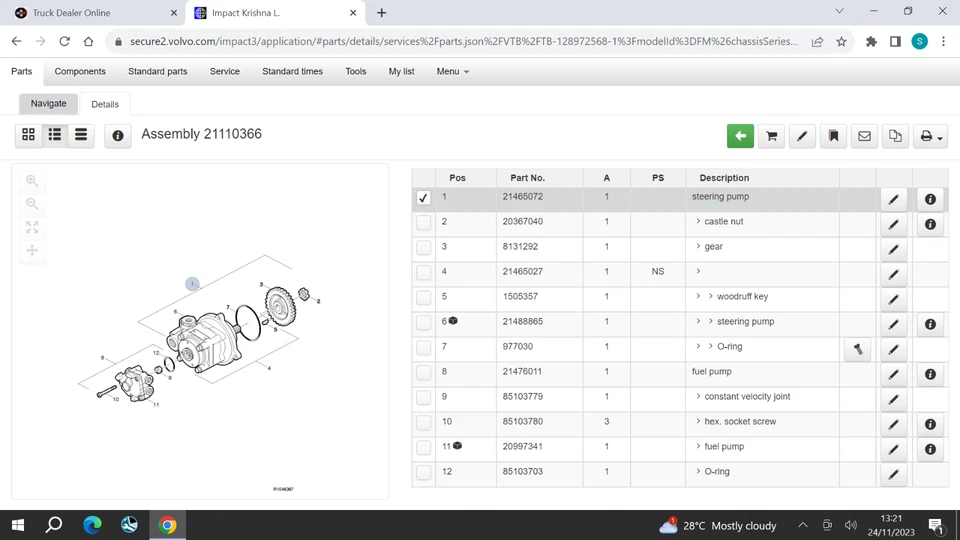Open the Tools menu
Image resolution: width=960 pixels, height=540 pixels.
356,72
